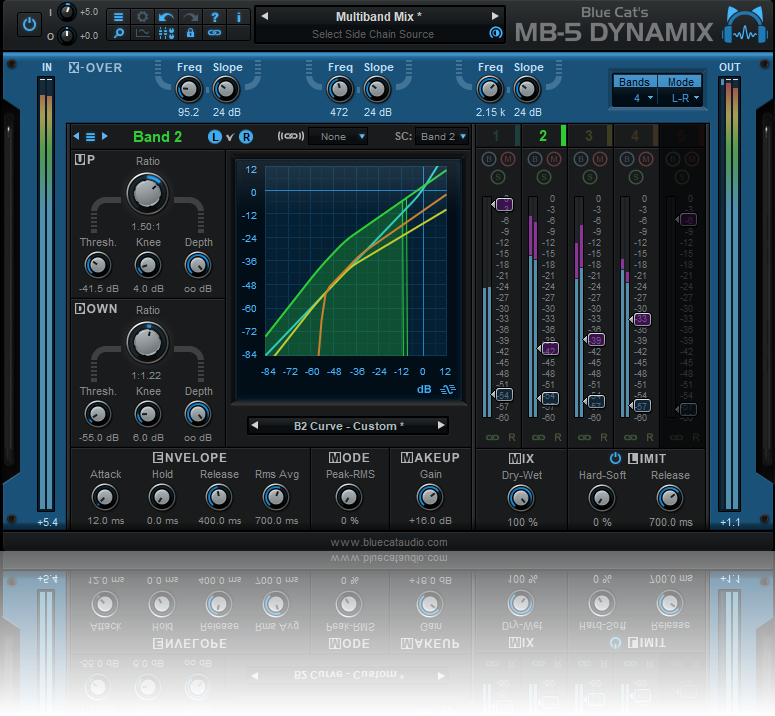Click band 3 link chain icon

pyautogui.click(x=584, y=437)
